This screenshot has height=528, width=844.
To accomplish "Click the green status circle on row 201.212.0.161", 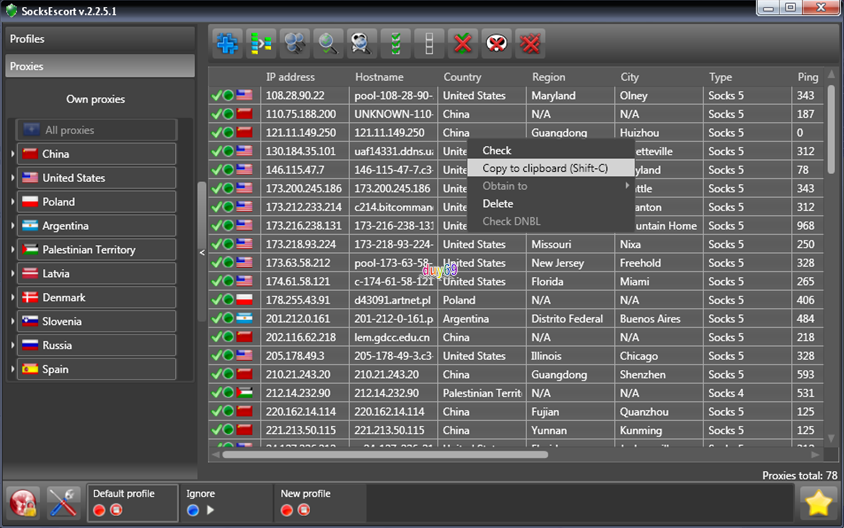I will click(228, 319).
